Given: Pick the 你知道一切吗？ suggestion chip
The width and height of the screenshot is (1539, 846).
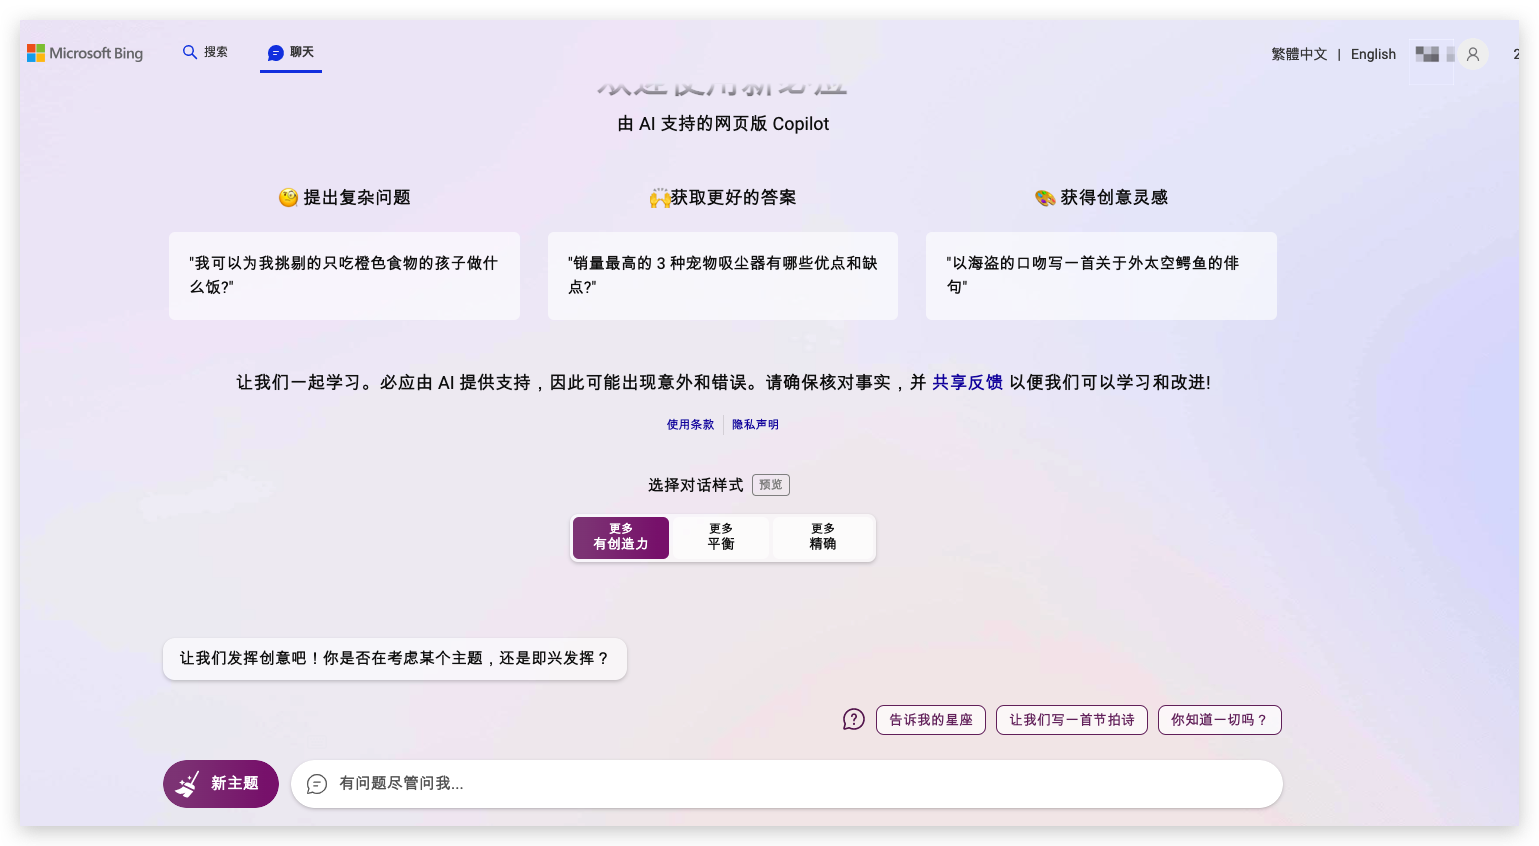Looking at the screenshot, I should 1220,720.
